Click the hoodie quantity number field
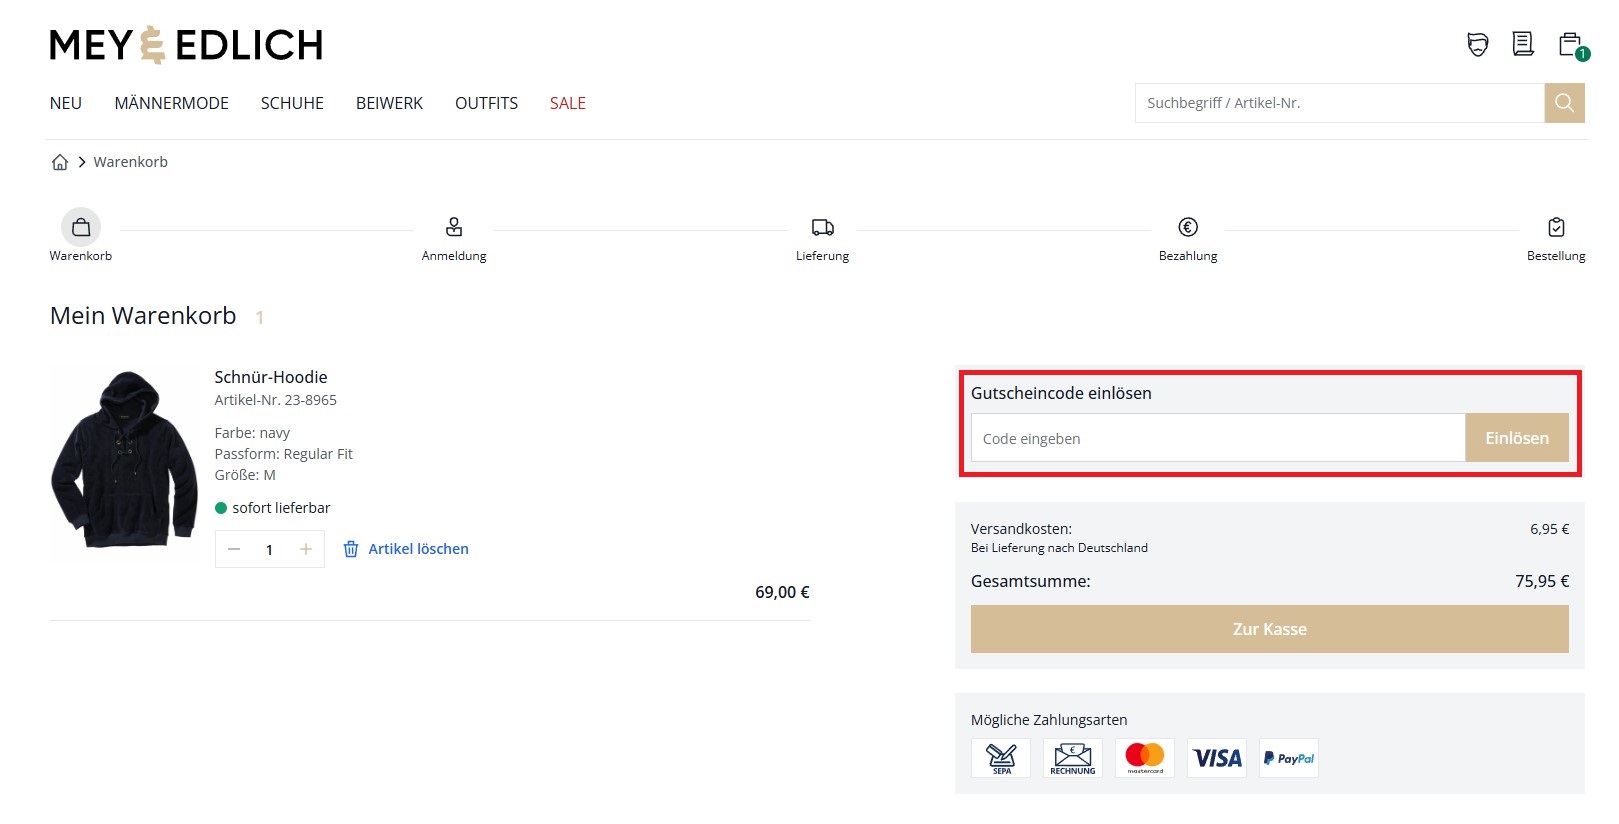 270,549
